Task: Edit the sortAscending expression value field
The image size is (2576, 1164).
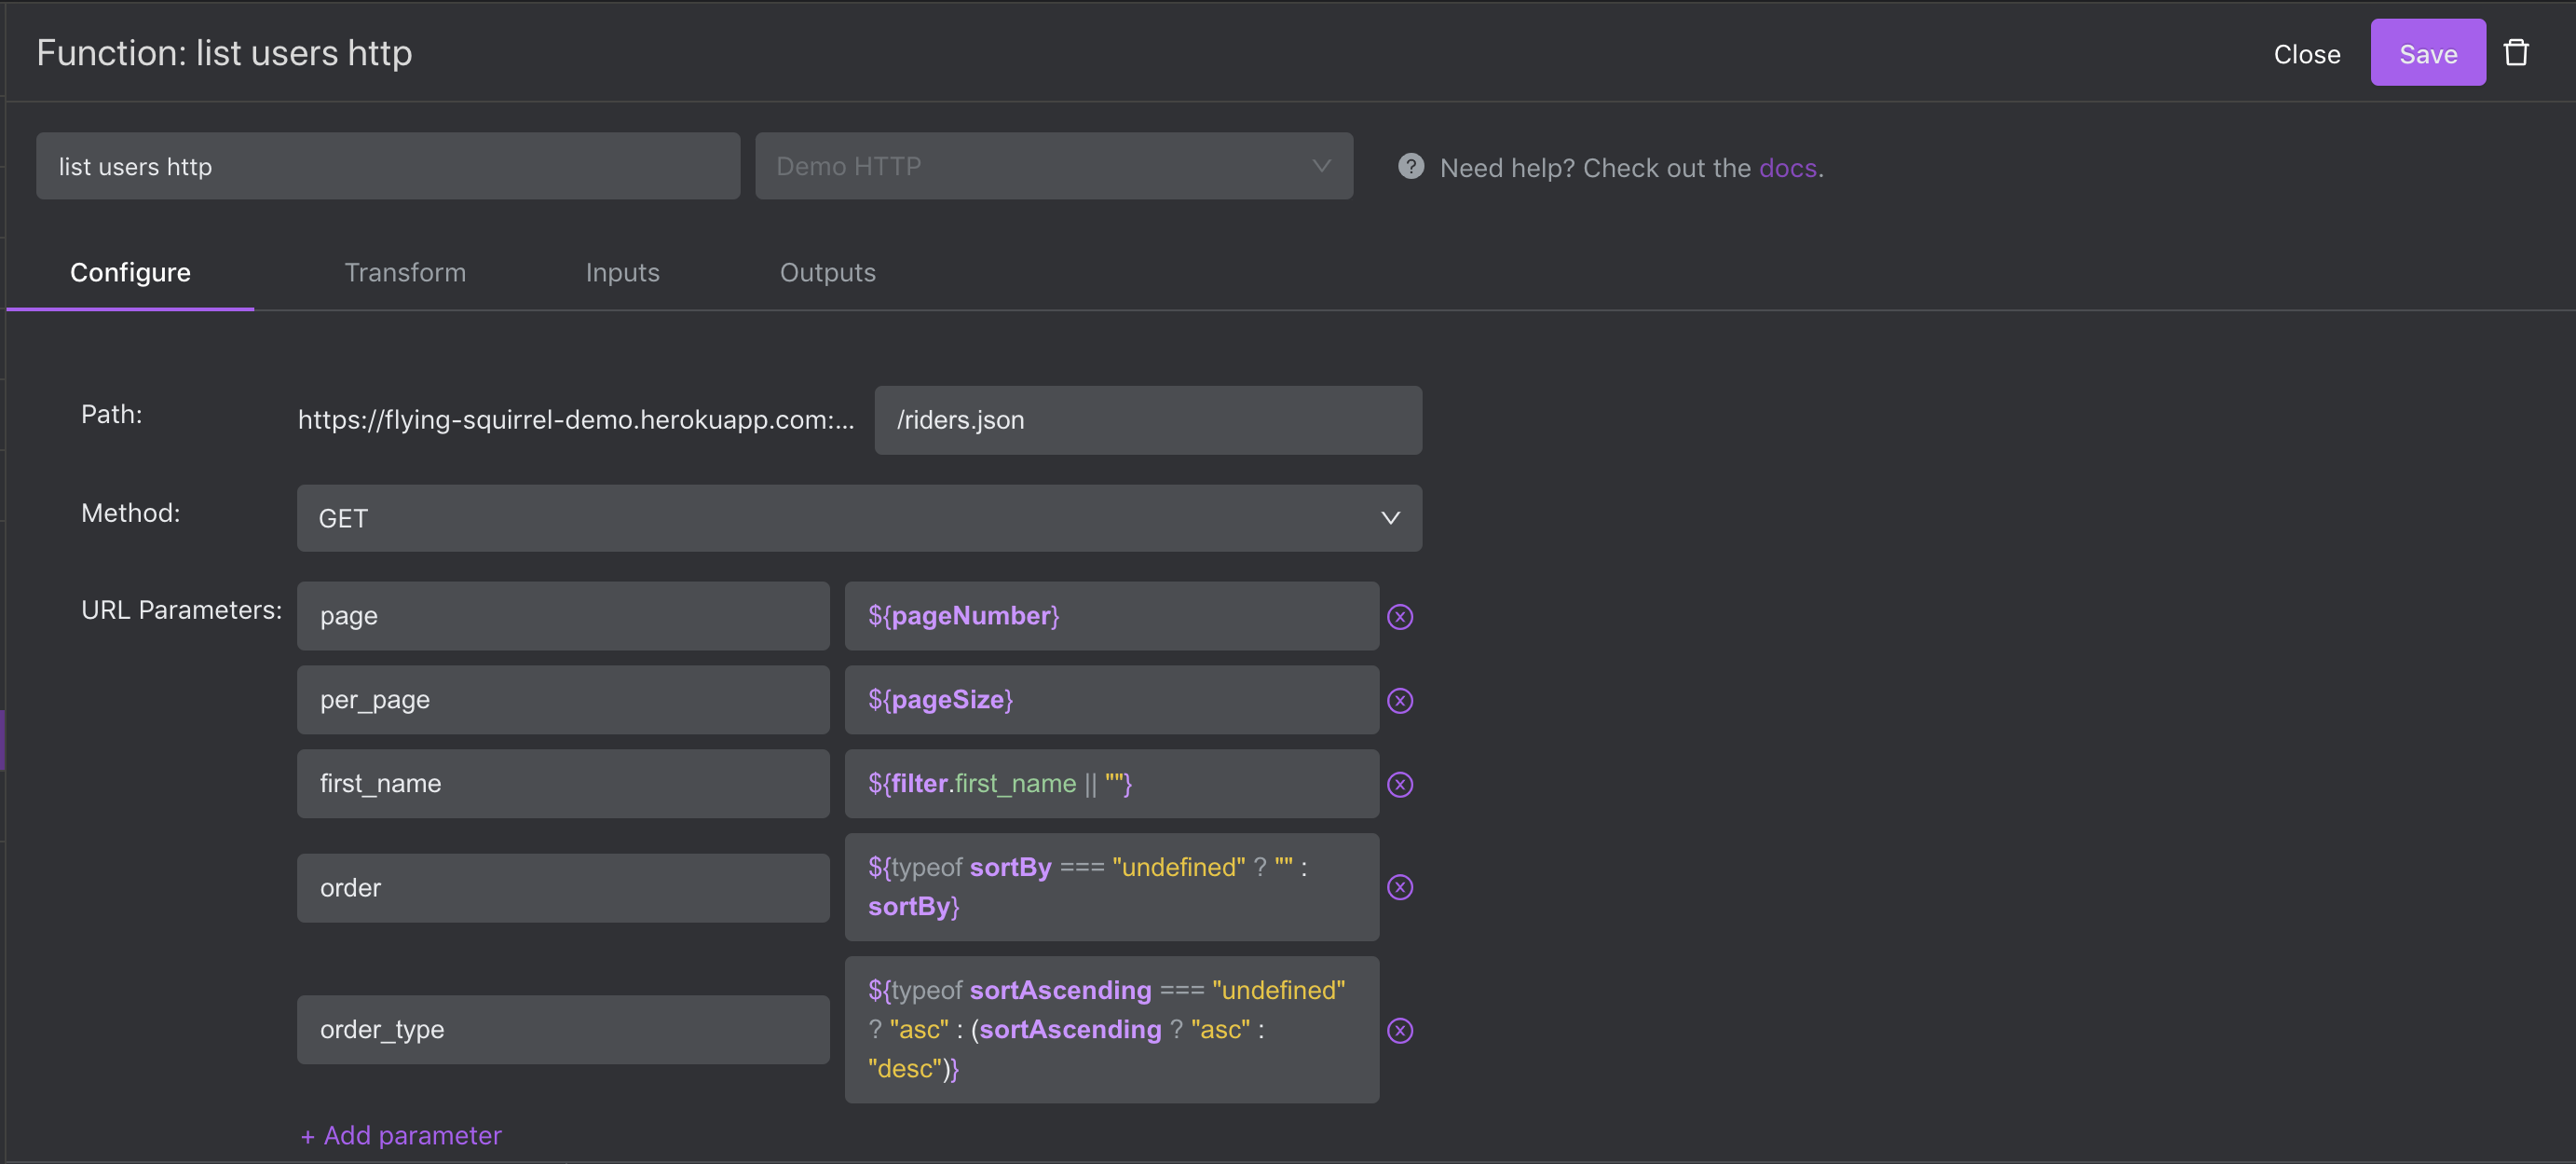Action: point(1112,1030)
